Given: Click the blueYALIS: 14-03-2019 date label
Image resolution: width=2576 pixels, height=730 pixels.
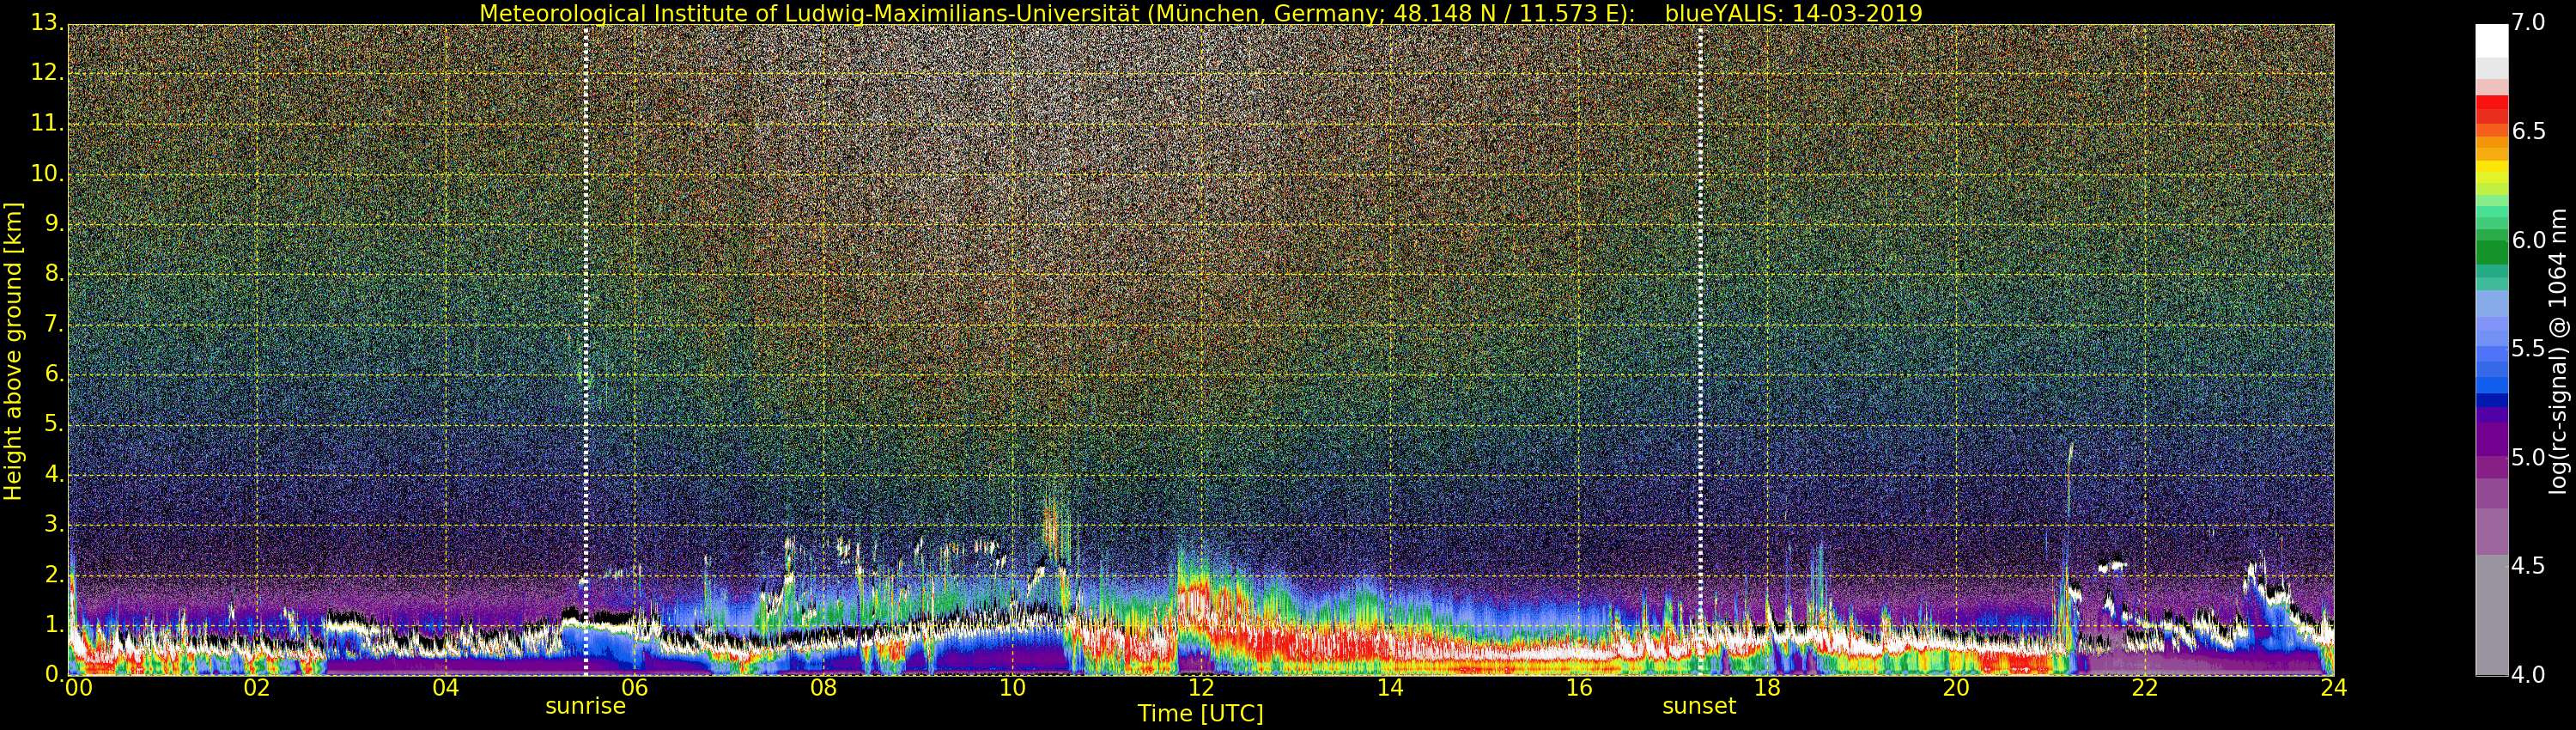Looking at the screenshot, I should tap(1793, 13).
